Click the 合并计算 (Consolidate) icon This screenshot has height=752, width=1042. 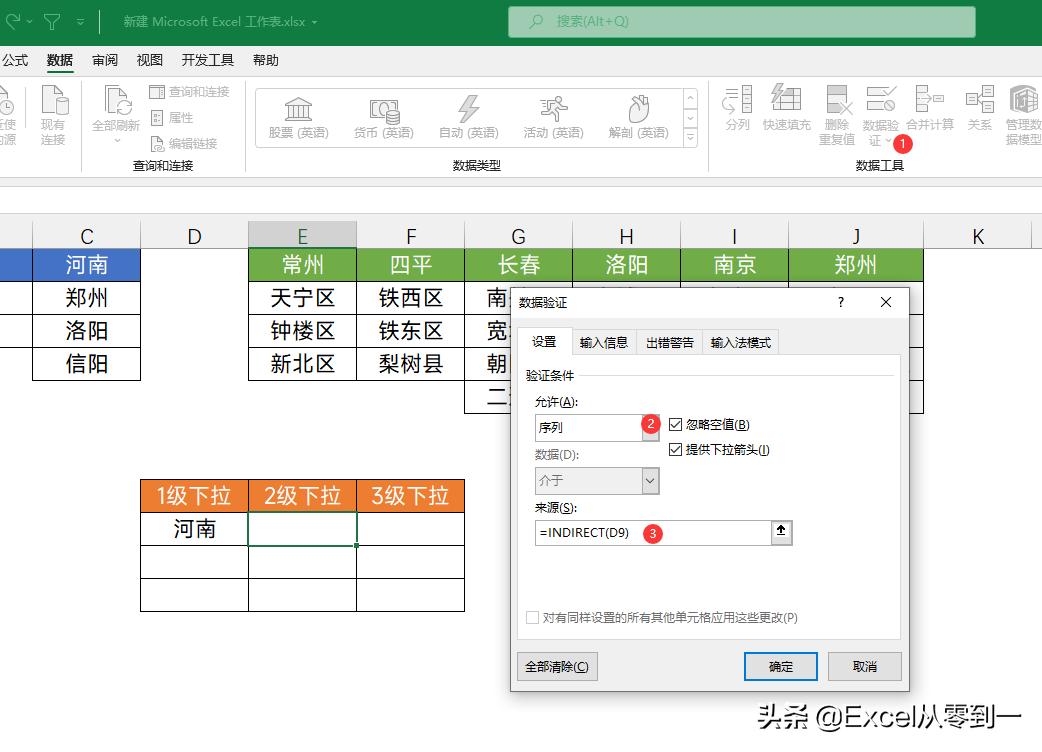(932, 110)
